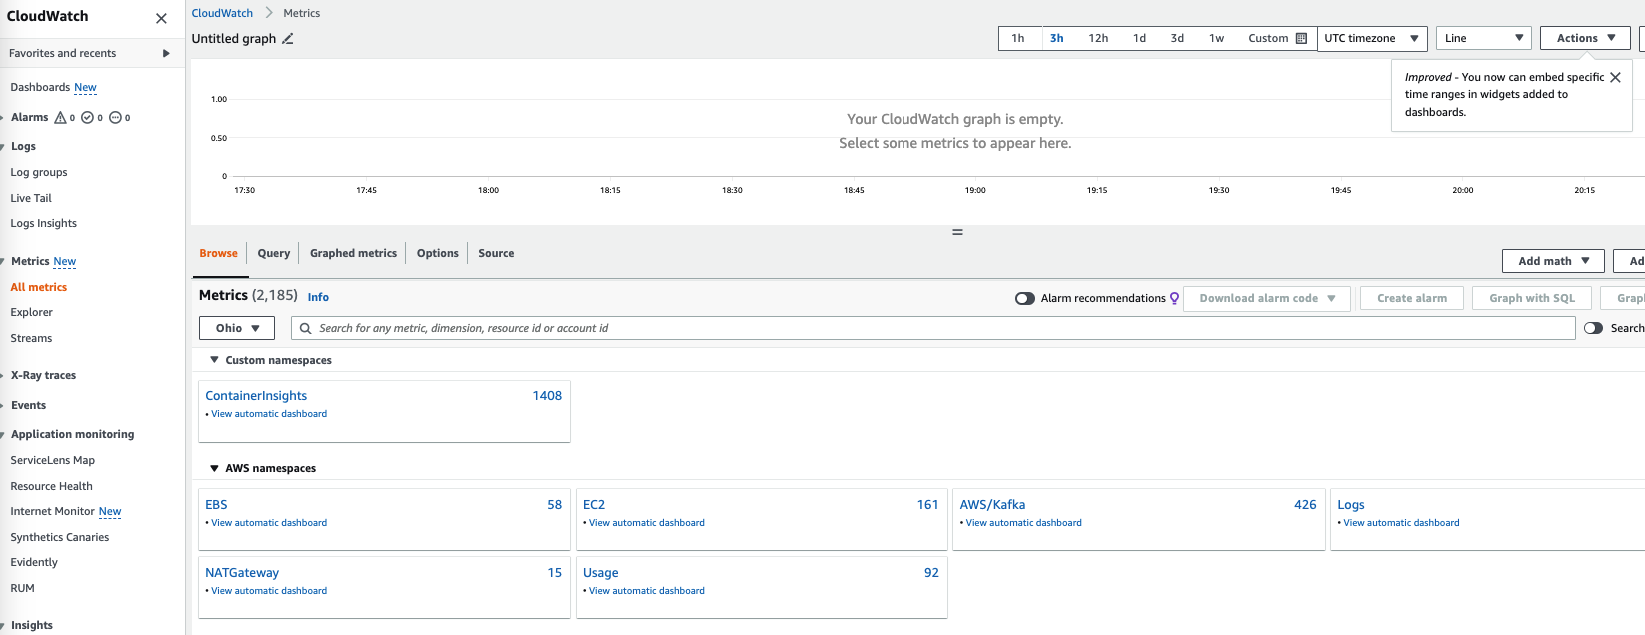
Task: View automatic dashboard for ContainerInsights
Action: [x=269, y=414]
